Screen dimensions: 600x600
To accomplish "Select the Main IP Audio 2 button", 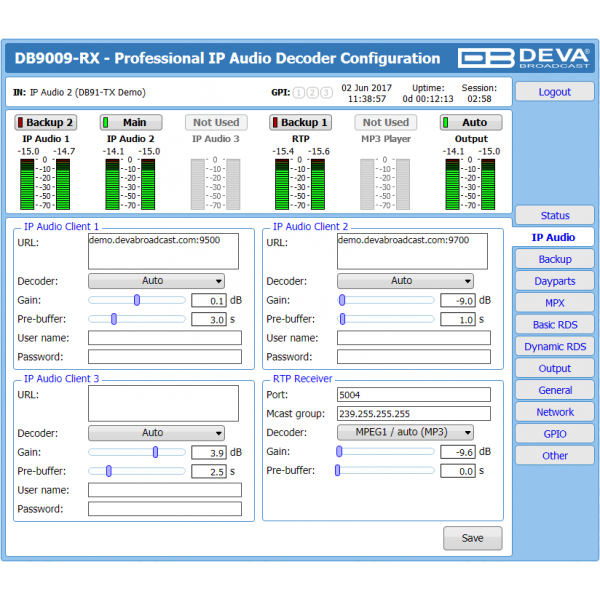I will [131, 122].
